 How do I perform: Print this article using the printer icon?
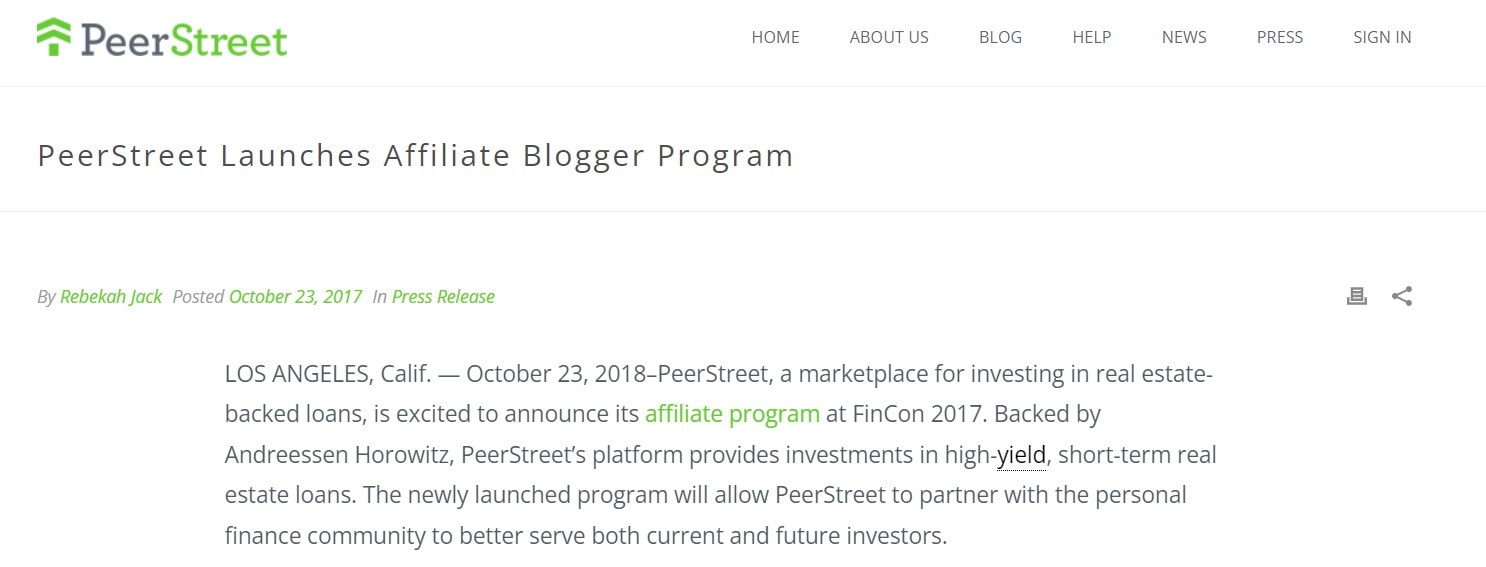[x=1356, y=296]
